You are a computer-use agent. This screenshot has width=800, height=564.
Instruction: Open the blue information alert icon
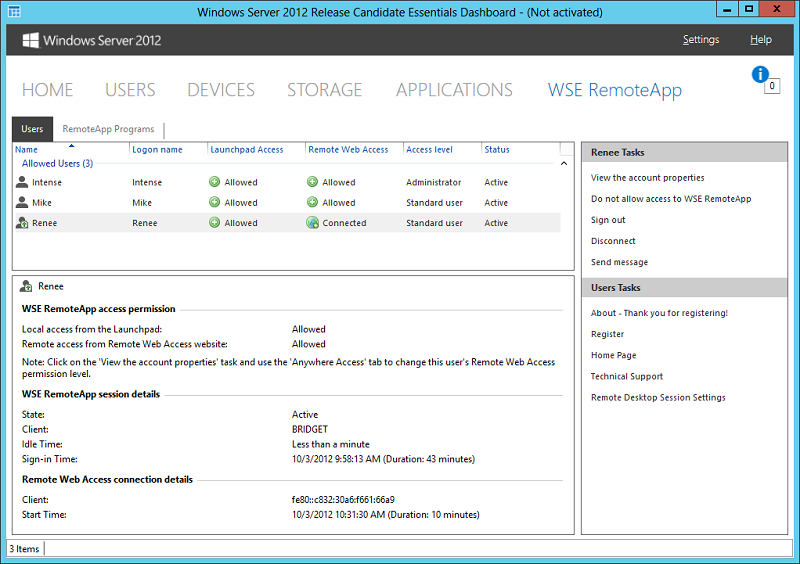tap(760, 75)
